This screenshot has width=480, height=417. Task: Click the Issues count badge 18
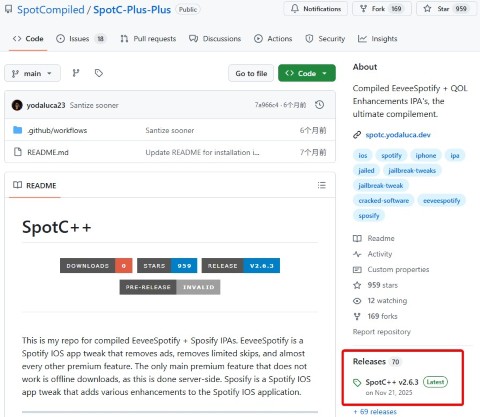tap(100, 39)
